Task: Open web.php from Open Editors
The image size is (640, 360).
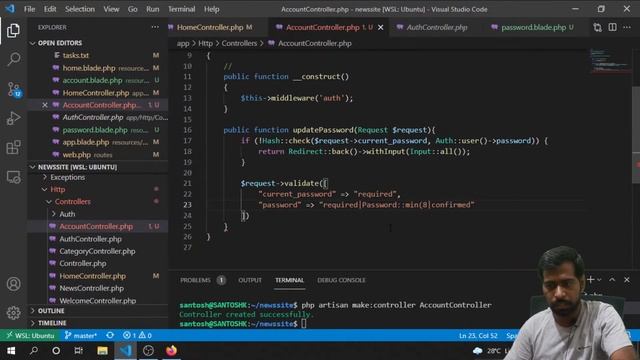Action: click(x=98, y=155)
